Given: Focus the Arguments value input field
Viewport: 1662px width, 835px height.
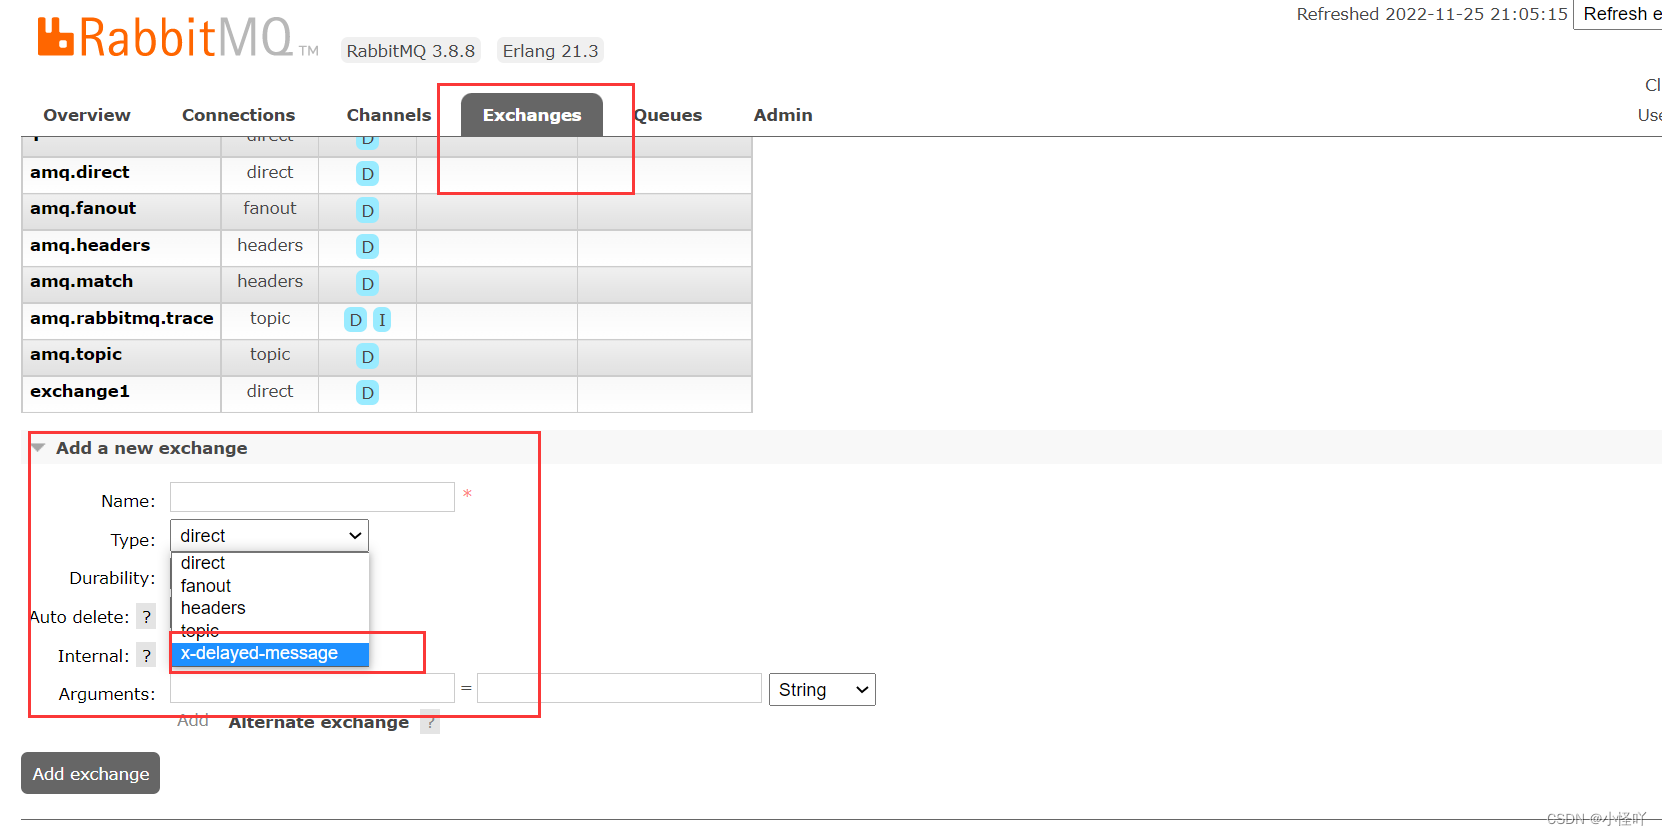Looking at the screenshot, I should (619, 688).
